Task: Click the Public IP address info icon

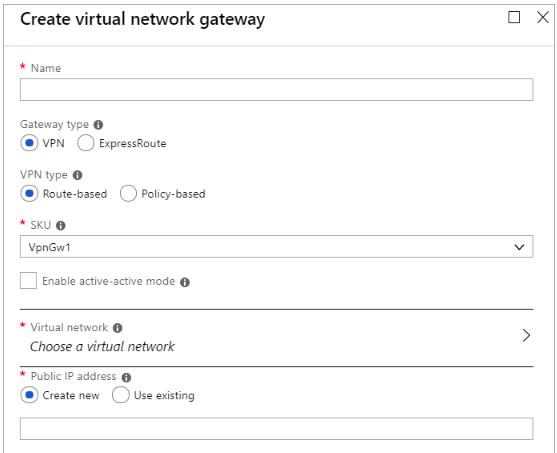Action: point(126,377)
